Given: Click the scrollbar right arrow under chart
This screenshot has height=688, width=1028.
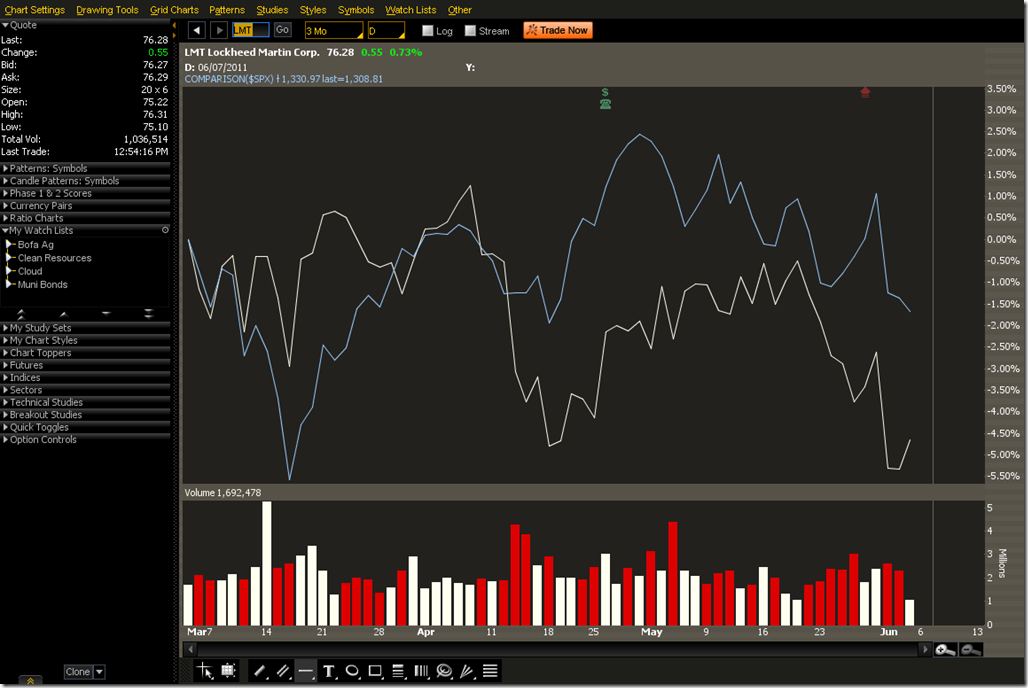Looking at the screenshot, I should coord(925,649).
